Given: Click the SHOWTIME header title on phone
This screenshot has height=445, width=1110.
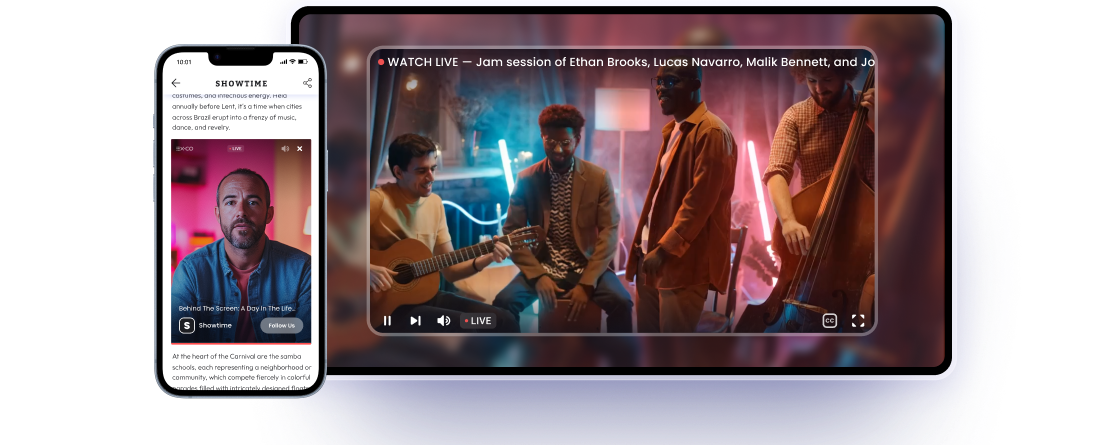Looking at the screenshot, I should (x=241, y=83).
